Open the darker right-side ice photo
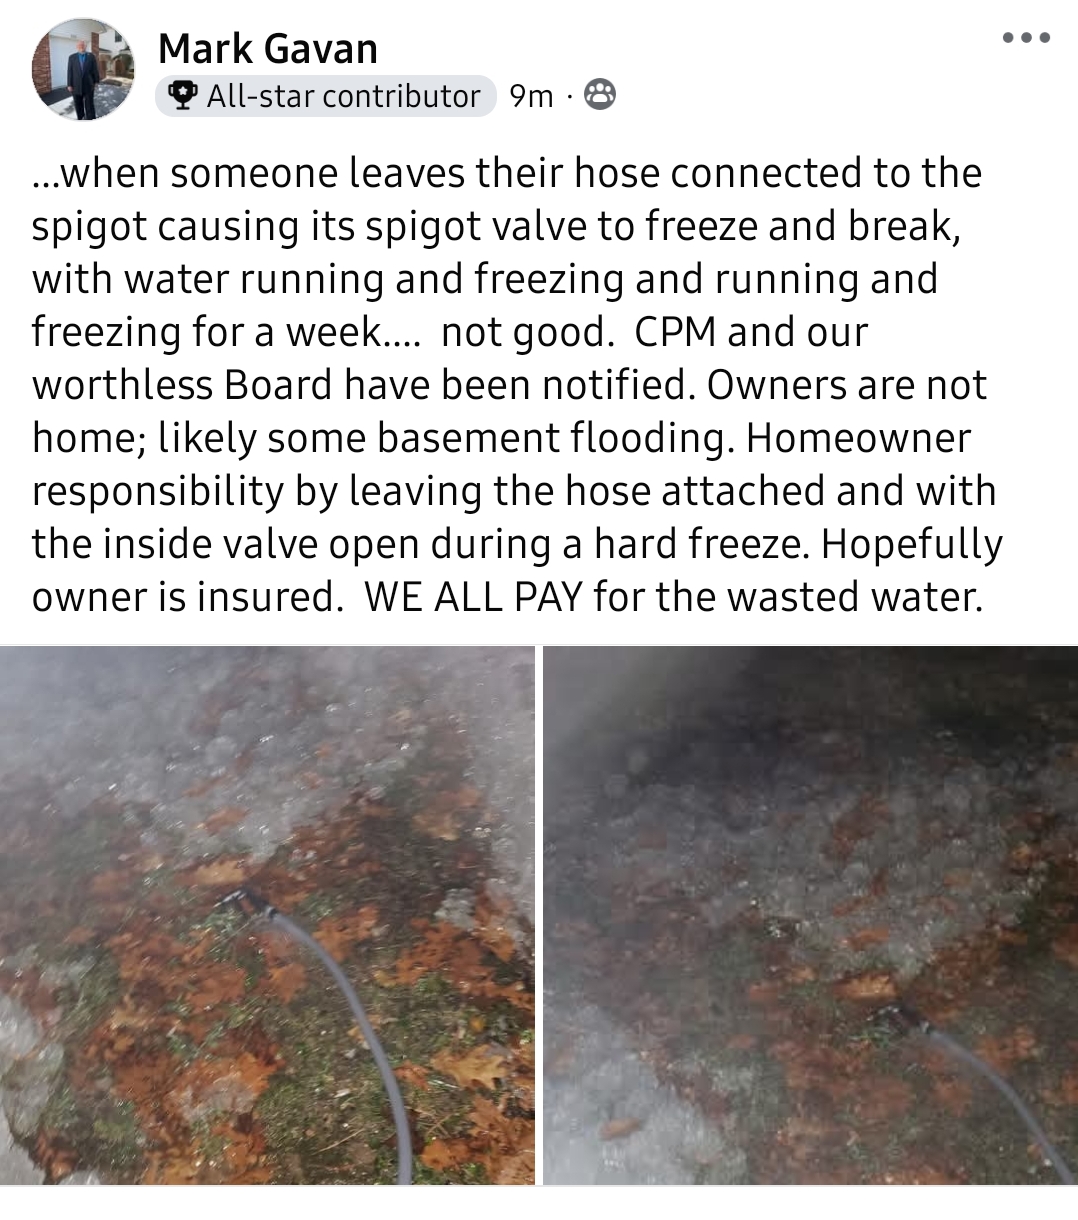The height and width of the screenshot is (1220, 1078). 810,915
